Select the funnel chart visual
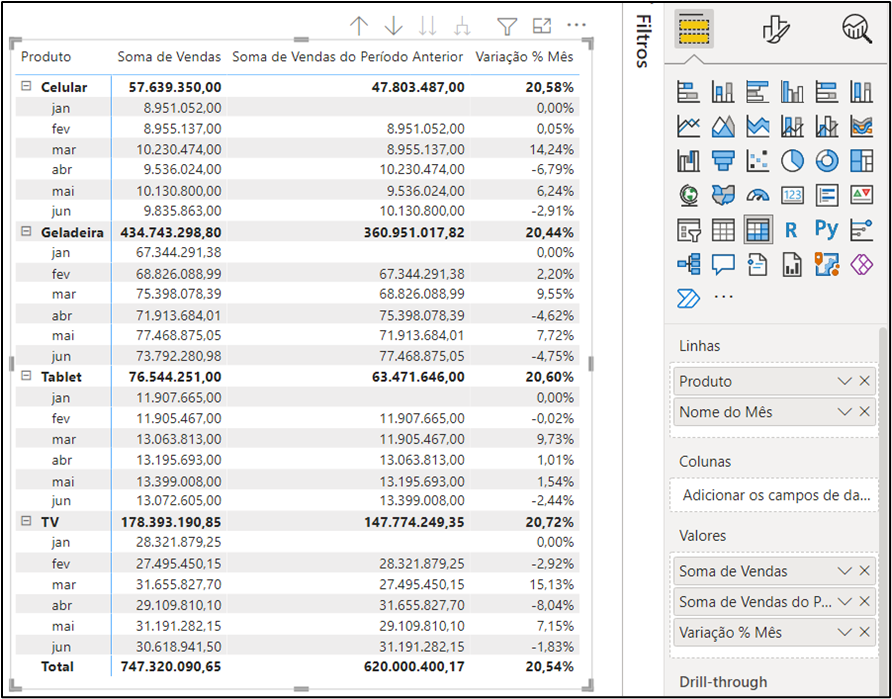Screen dimensions: 892x699 pyautogui.click(x=723, y=162)
